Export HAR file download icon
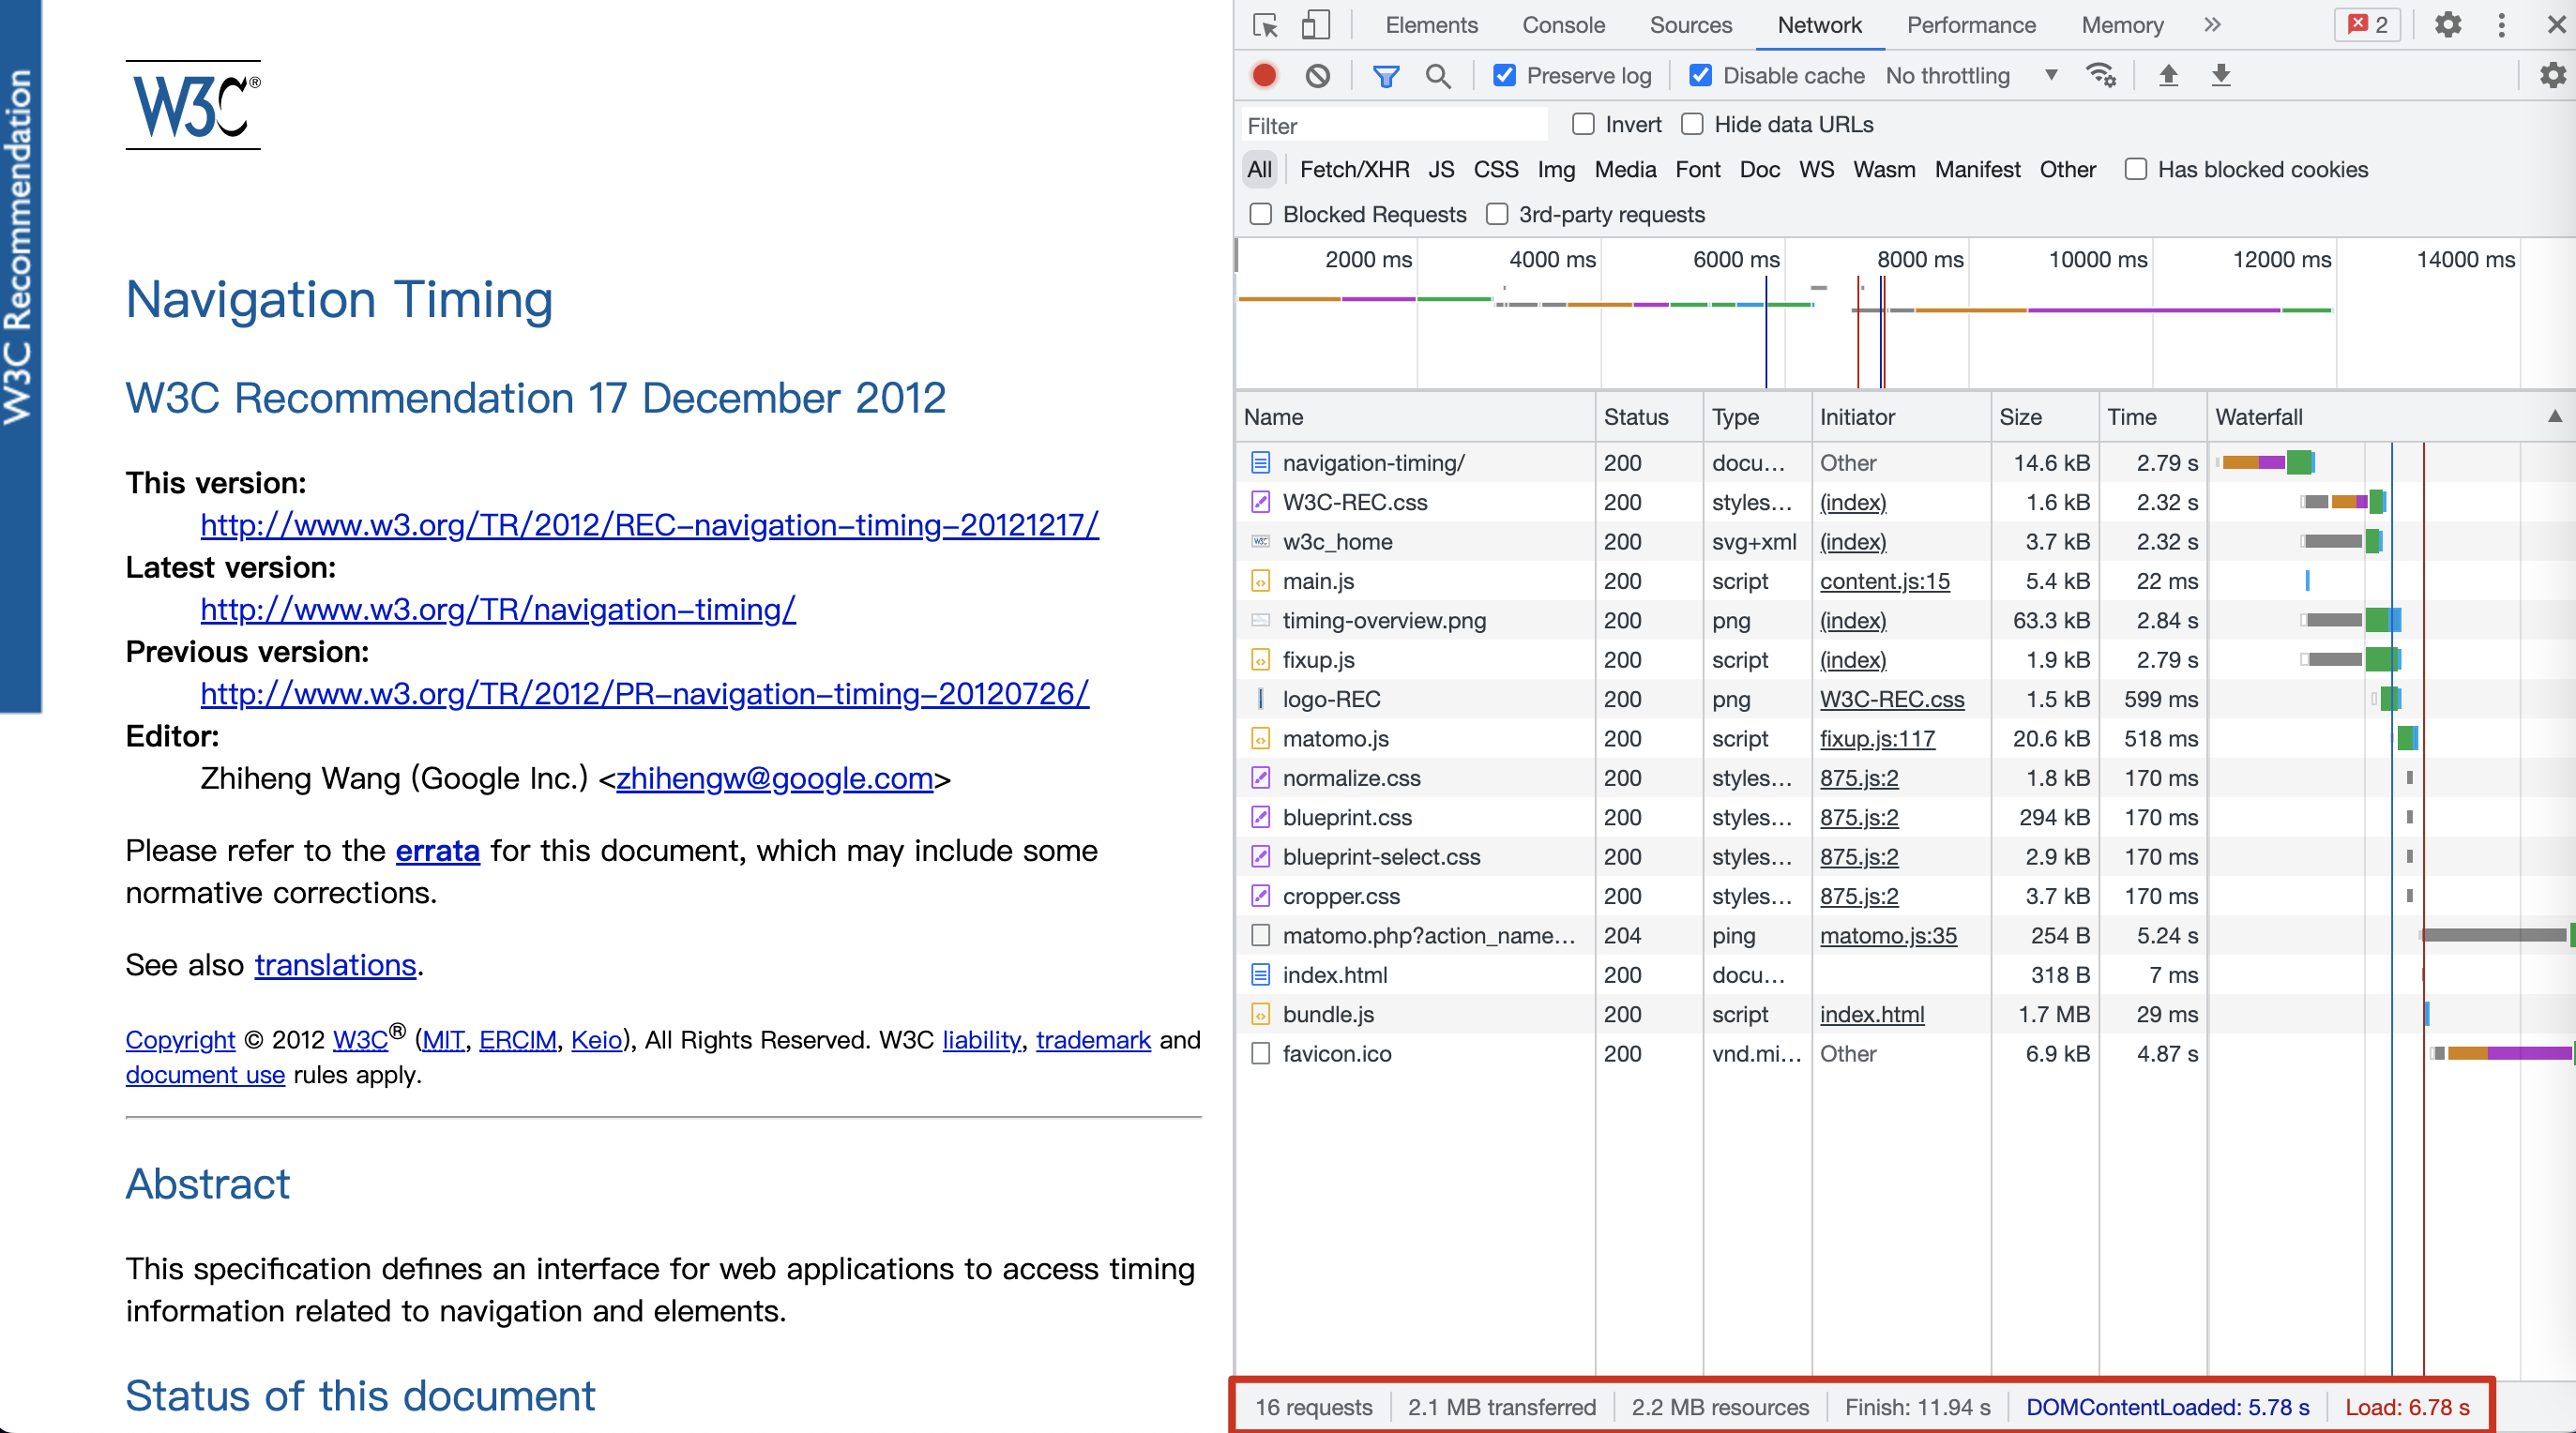 [x=2221, y=75]
